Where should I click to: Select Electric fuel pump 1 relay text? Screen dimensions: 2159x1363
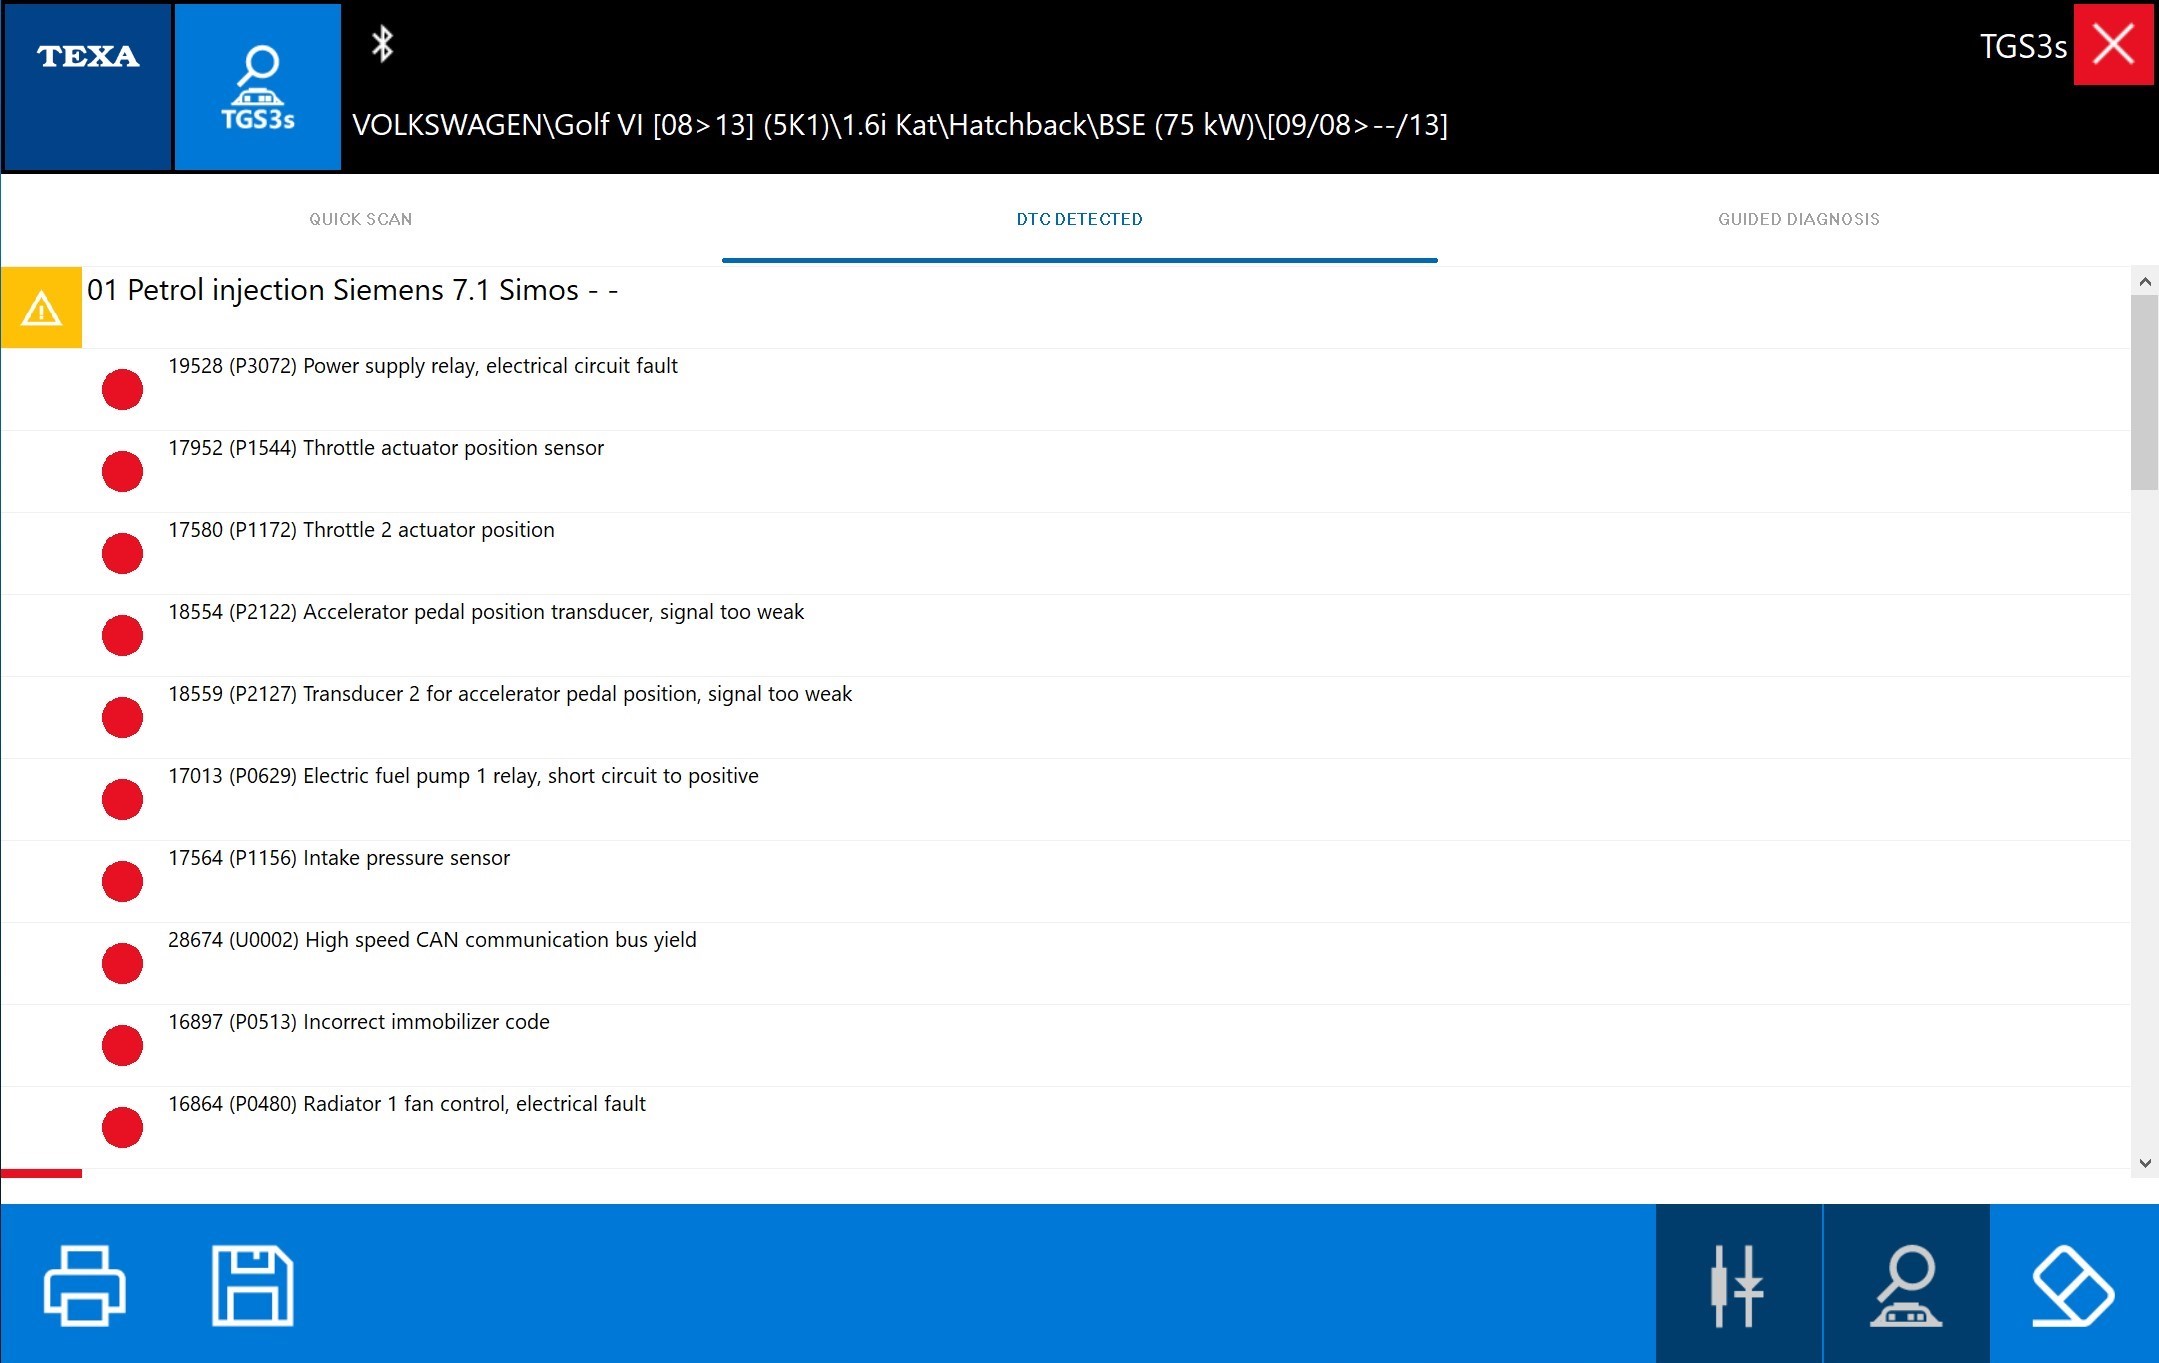tap(463, 776)
